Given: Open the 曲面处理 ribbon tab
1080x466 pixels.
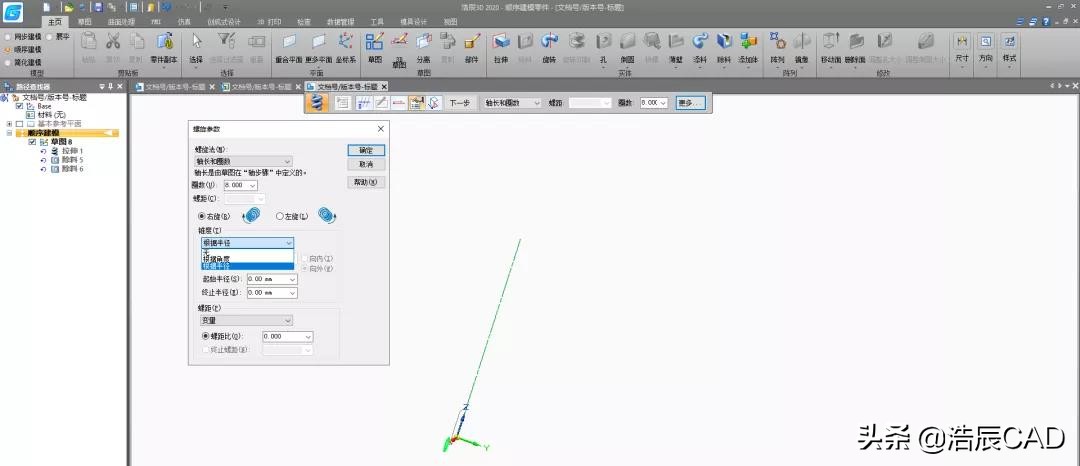Looking at the screenshot, I should (x=122, y=21).
